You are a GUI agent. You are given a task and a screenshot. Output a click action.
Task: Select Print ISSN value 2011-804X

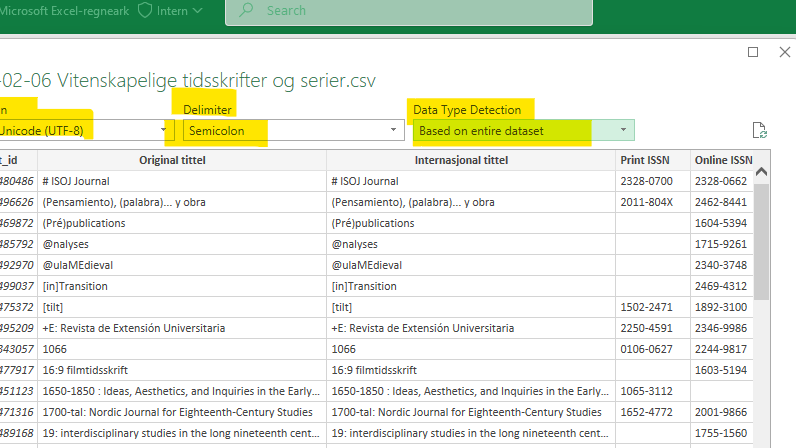pyautogui.click(x=646, y=202)
